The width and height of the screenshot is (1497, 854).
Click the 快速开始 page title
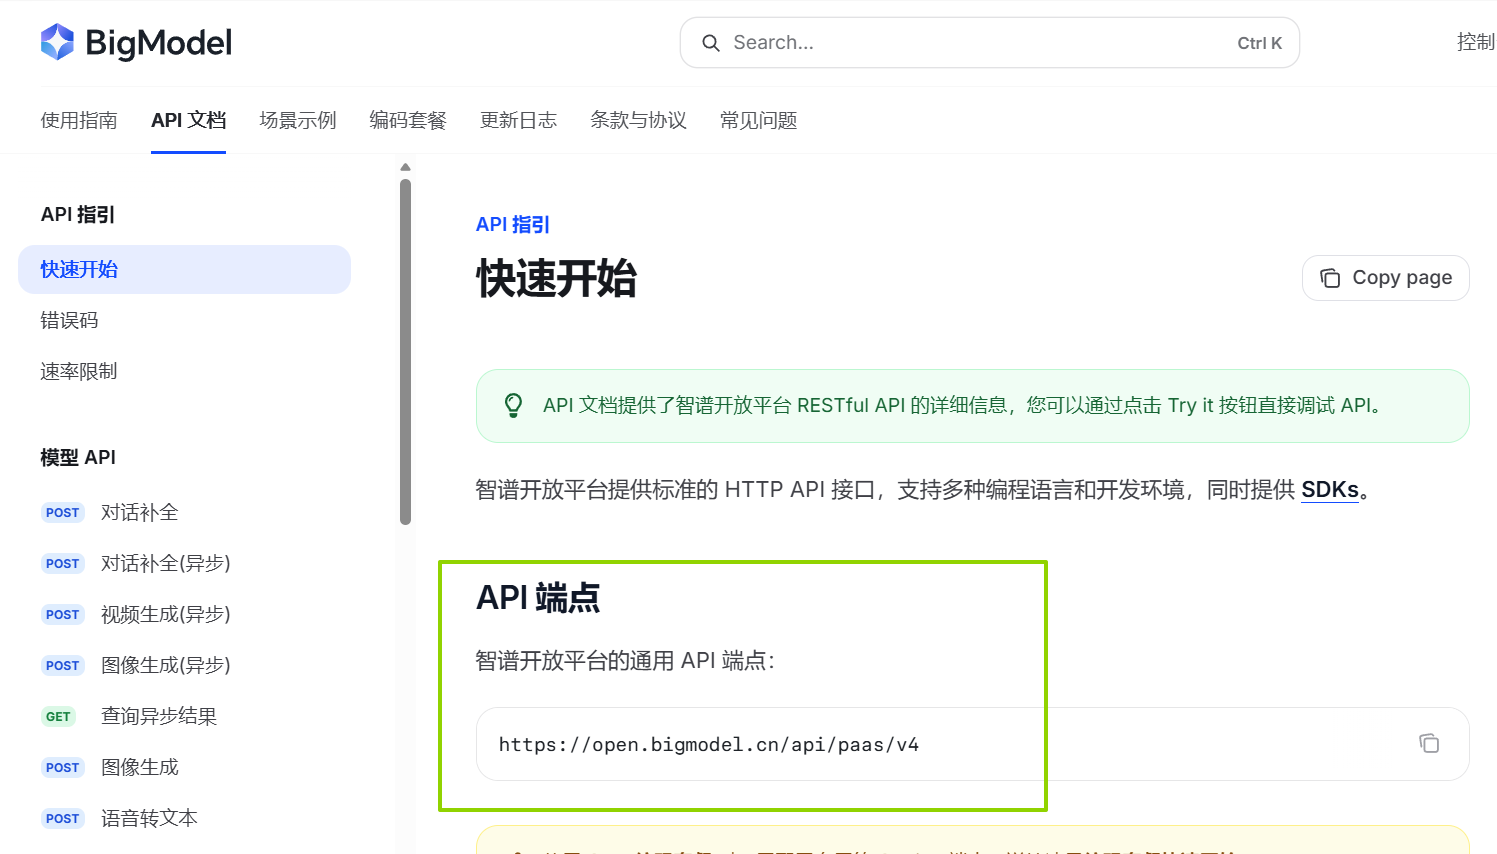point(556,278)
